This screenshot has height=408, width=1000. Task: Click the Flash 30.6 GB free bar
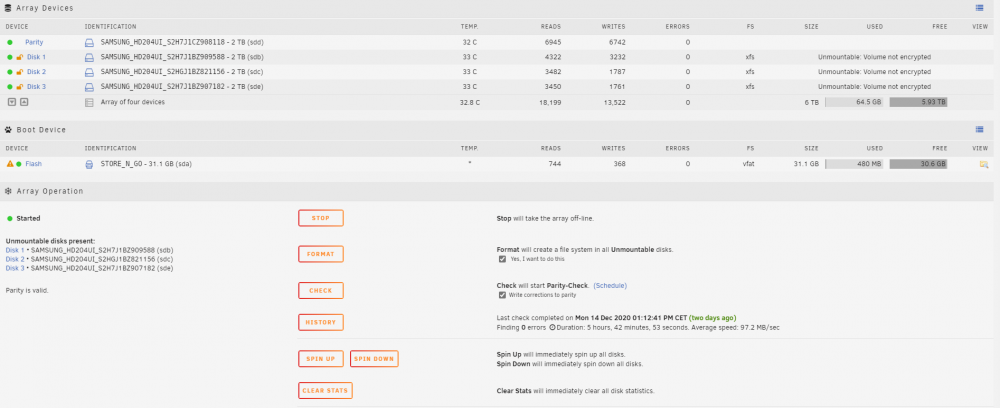click(x=918, y=164)
